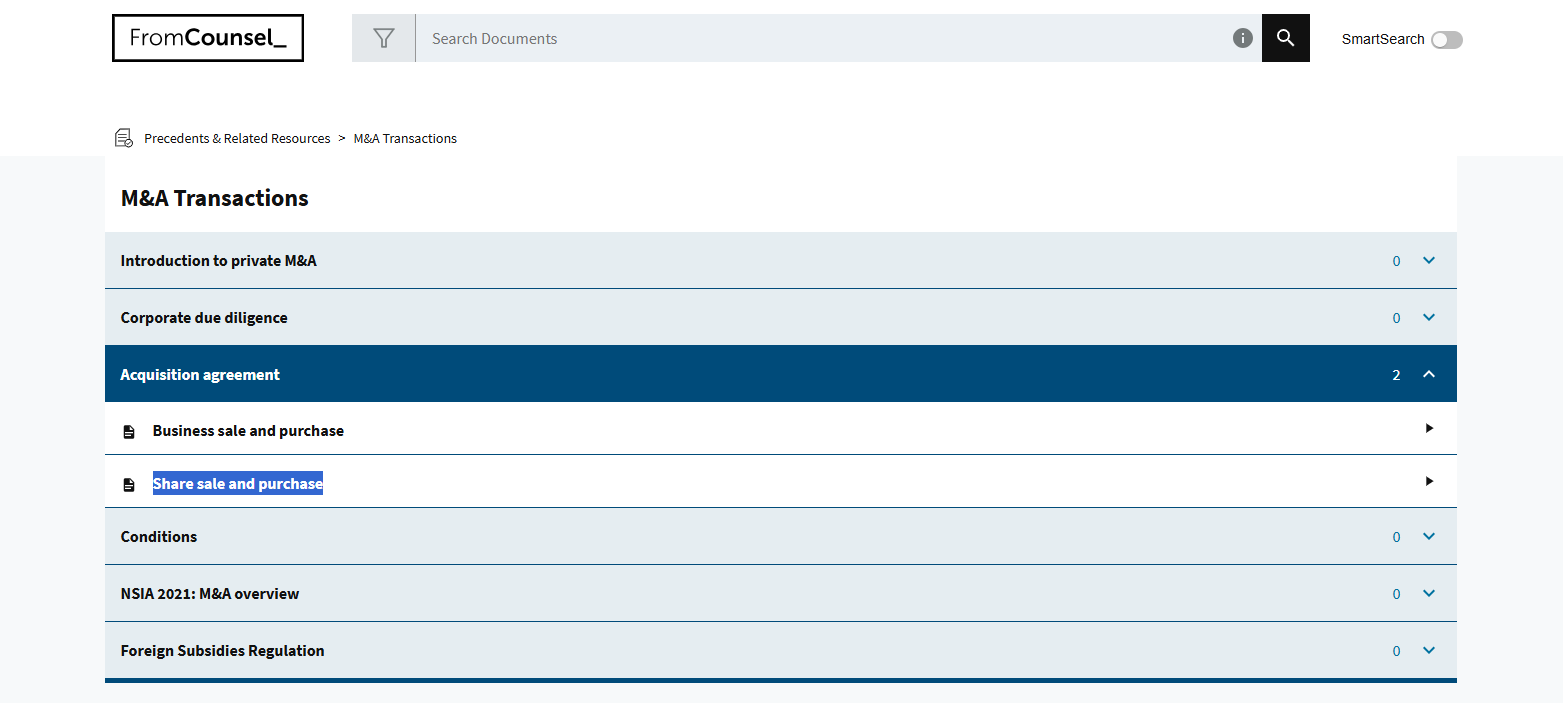This screenshot has height=703, width=1563.
Task: Go to Precedents & Related Resources breadcrumb
Action: pyautogui.click(x=237, y=139)
